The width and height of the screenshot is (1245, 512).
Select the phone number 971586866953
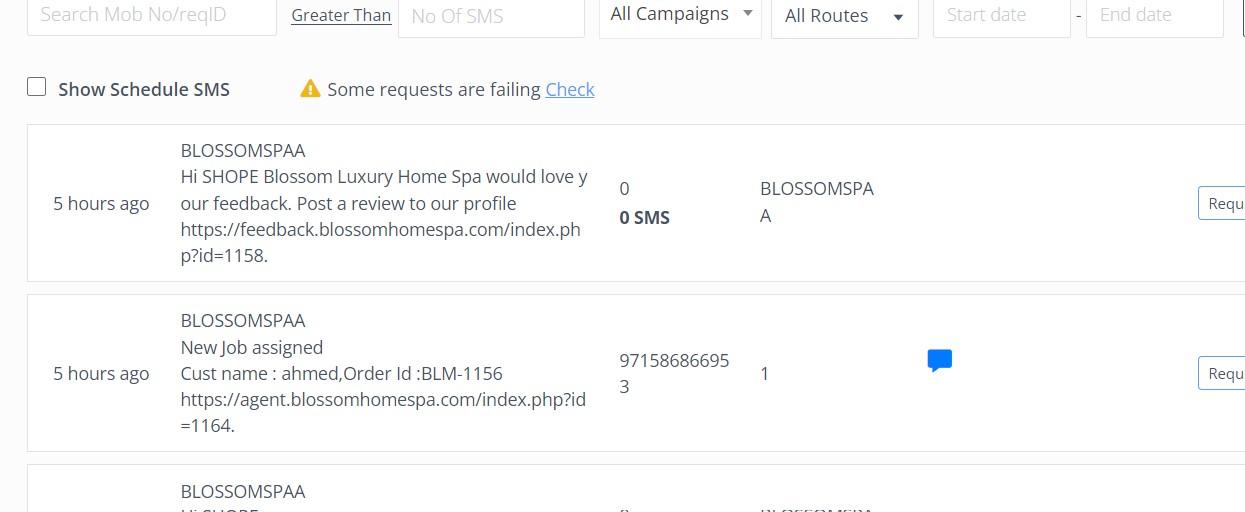pos(674,373)
